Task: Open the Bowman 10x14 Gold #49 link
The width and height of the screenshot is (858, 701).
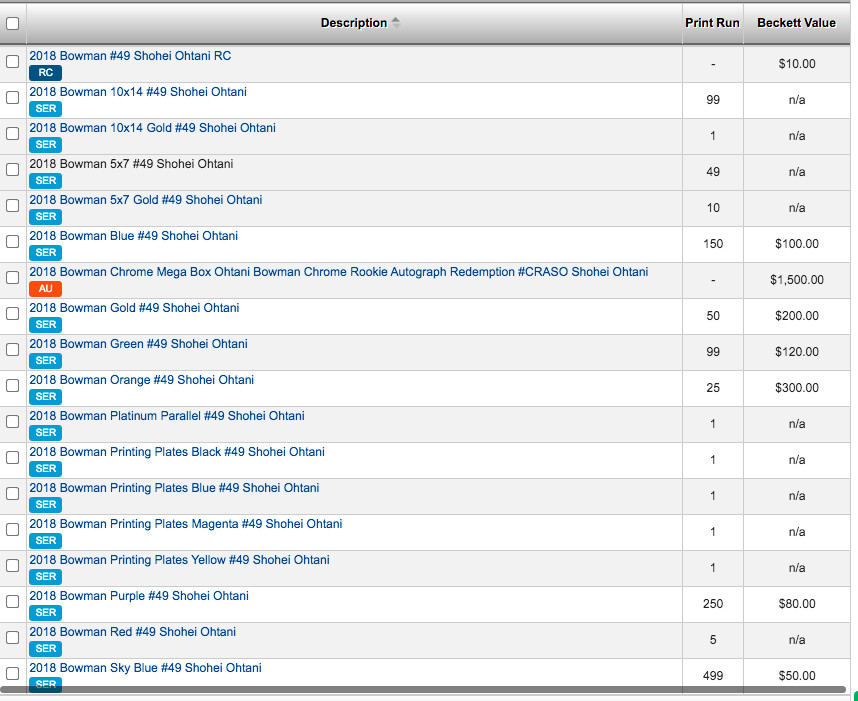Action: pos(153,128)
